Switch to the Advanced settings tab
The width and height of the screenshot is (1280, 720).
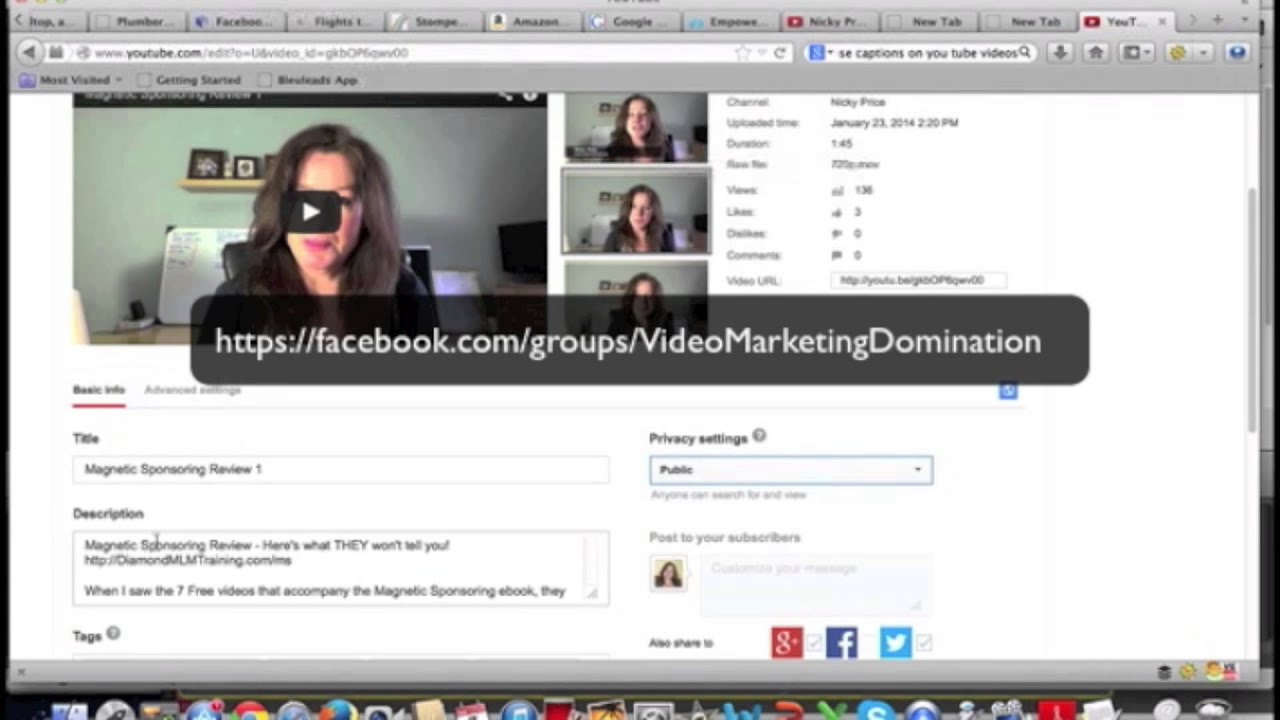pos(192,389)
